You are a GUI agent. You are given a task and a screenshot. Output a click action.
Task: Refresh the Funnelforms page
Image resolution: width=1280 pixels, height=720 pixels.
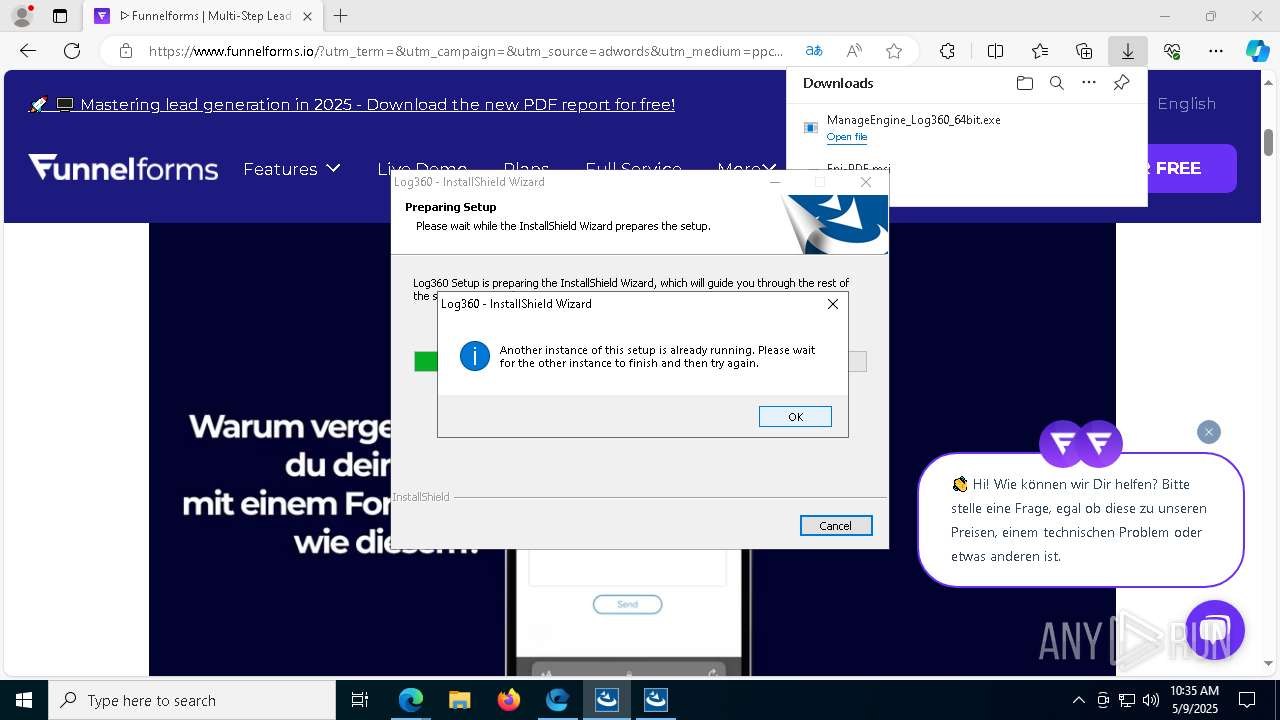click(x=72, y=51)
